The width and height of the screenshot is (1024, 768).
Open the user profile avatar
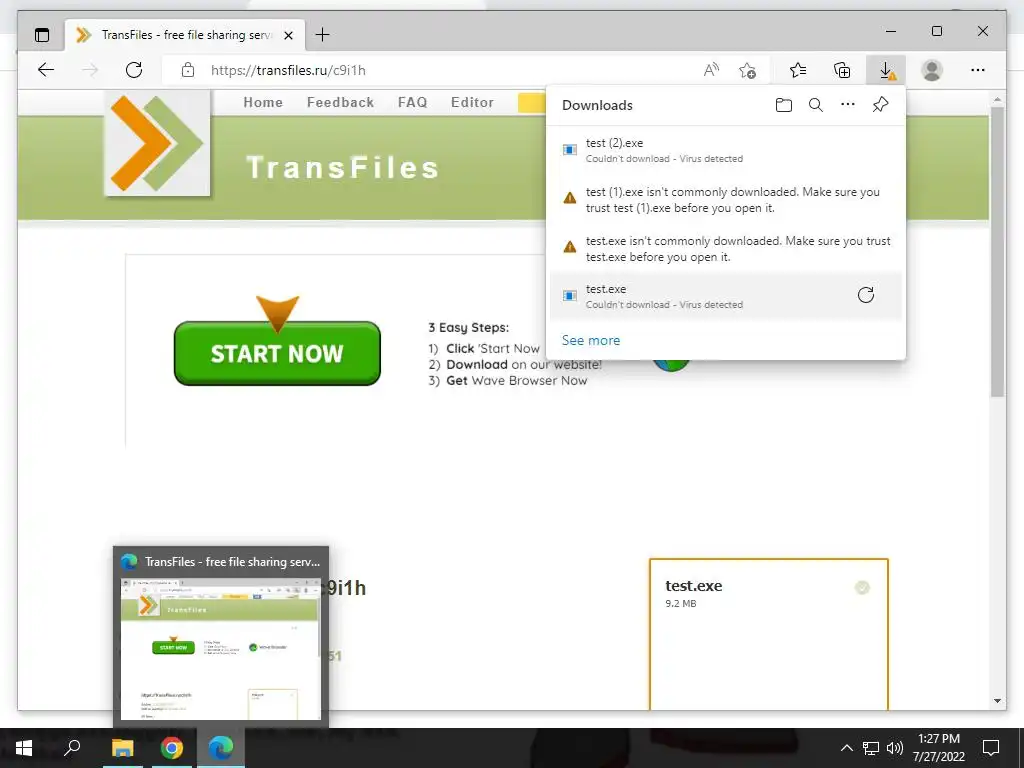tap(932, 70)
